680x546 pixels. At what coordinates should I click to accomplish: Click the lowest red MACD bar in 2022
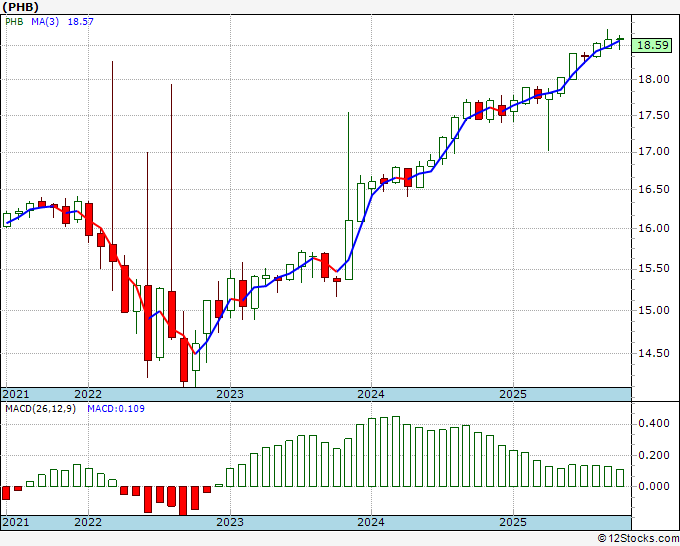click(183, 500)
